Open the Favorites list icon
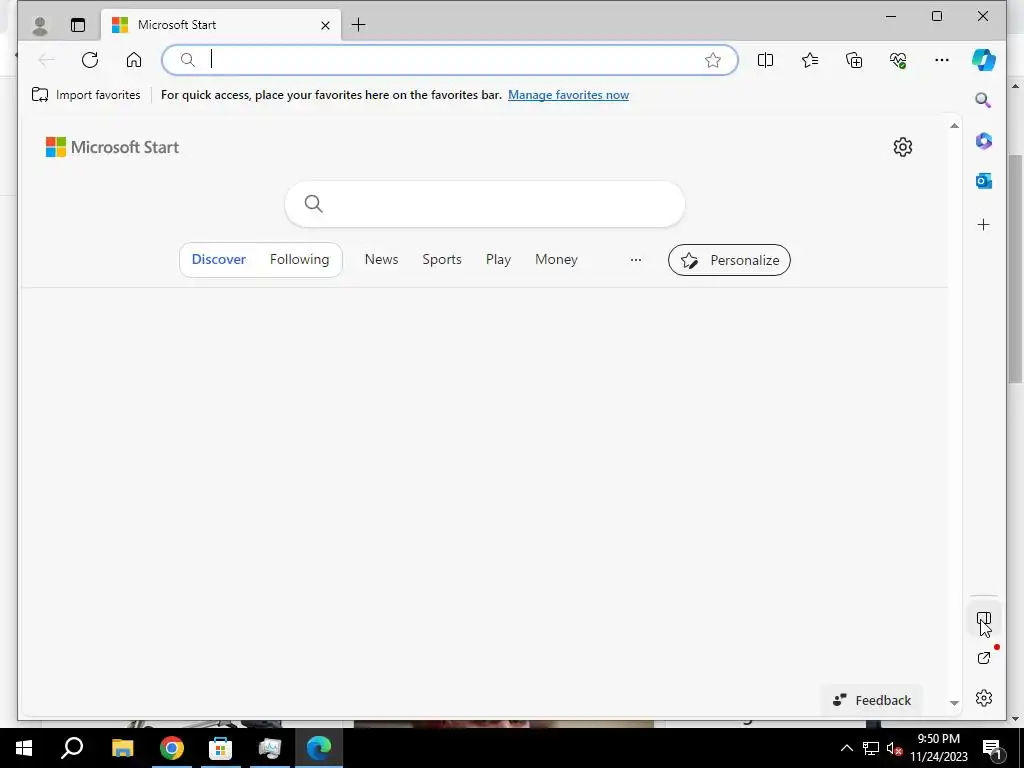This screenshot has height=768, width=1024. coord(810,60)
